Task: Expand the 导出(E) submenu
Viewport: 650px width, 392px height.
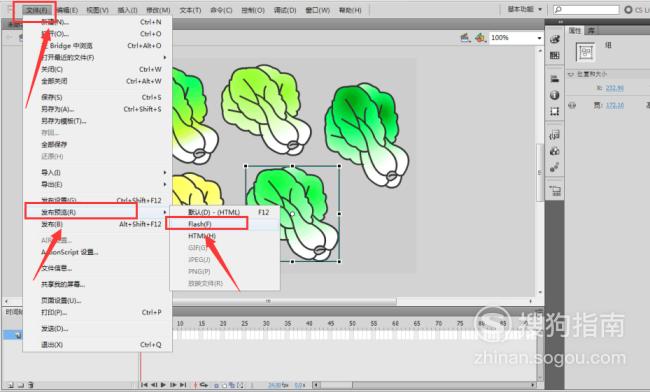Action: (x=97, y=184)
